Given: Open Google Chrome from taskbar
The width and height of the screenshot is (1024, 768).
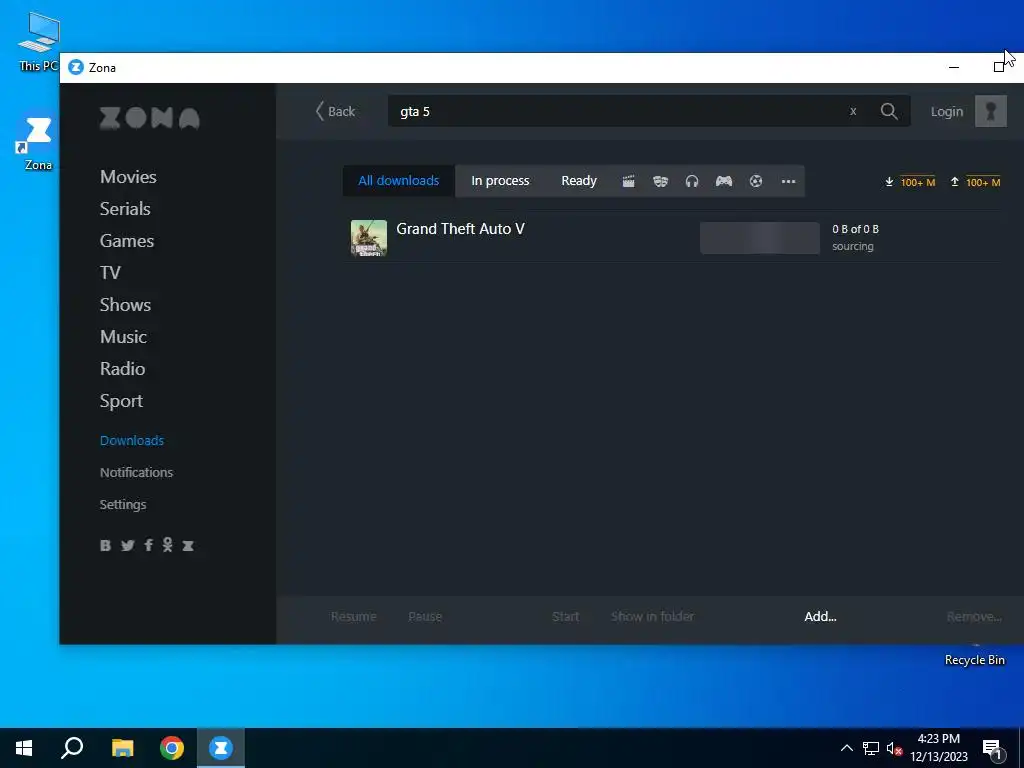Looking at the screenshot, I should click(x=172, y=748).
